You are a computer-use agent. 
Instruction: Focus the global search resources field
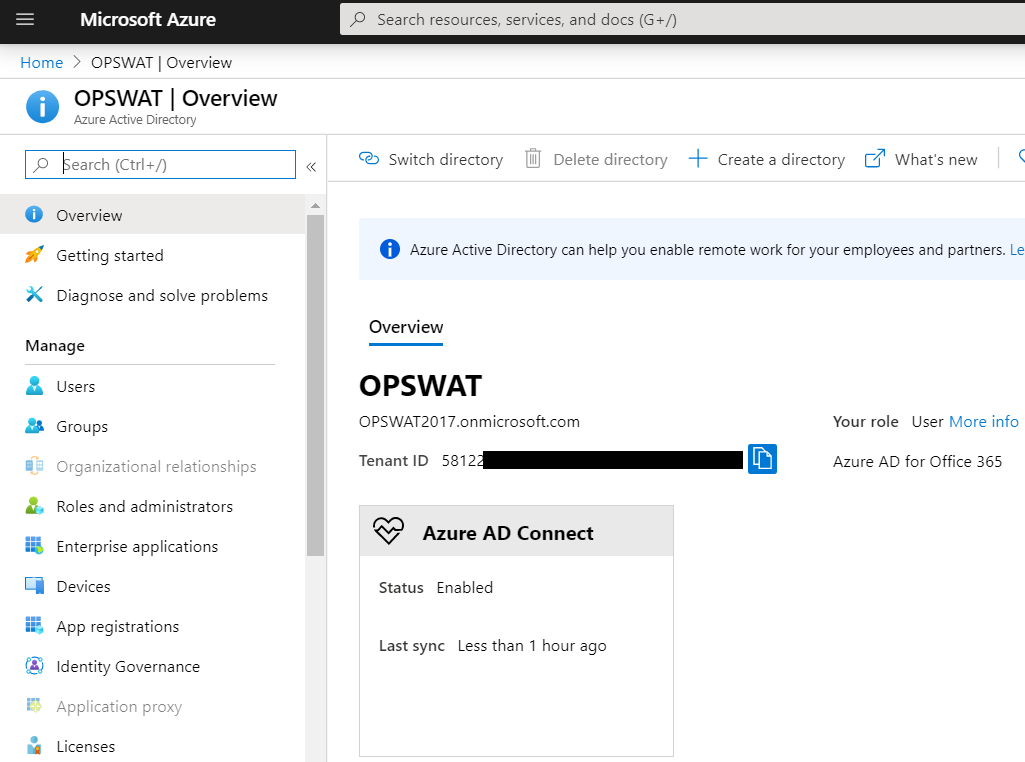[682, 20]
